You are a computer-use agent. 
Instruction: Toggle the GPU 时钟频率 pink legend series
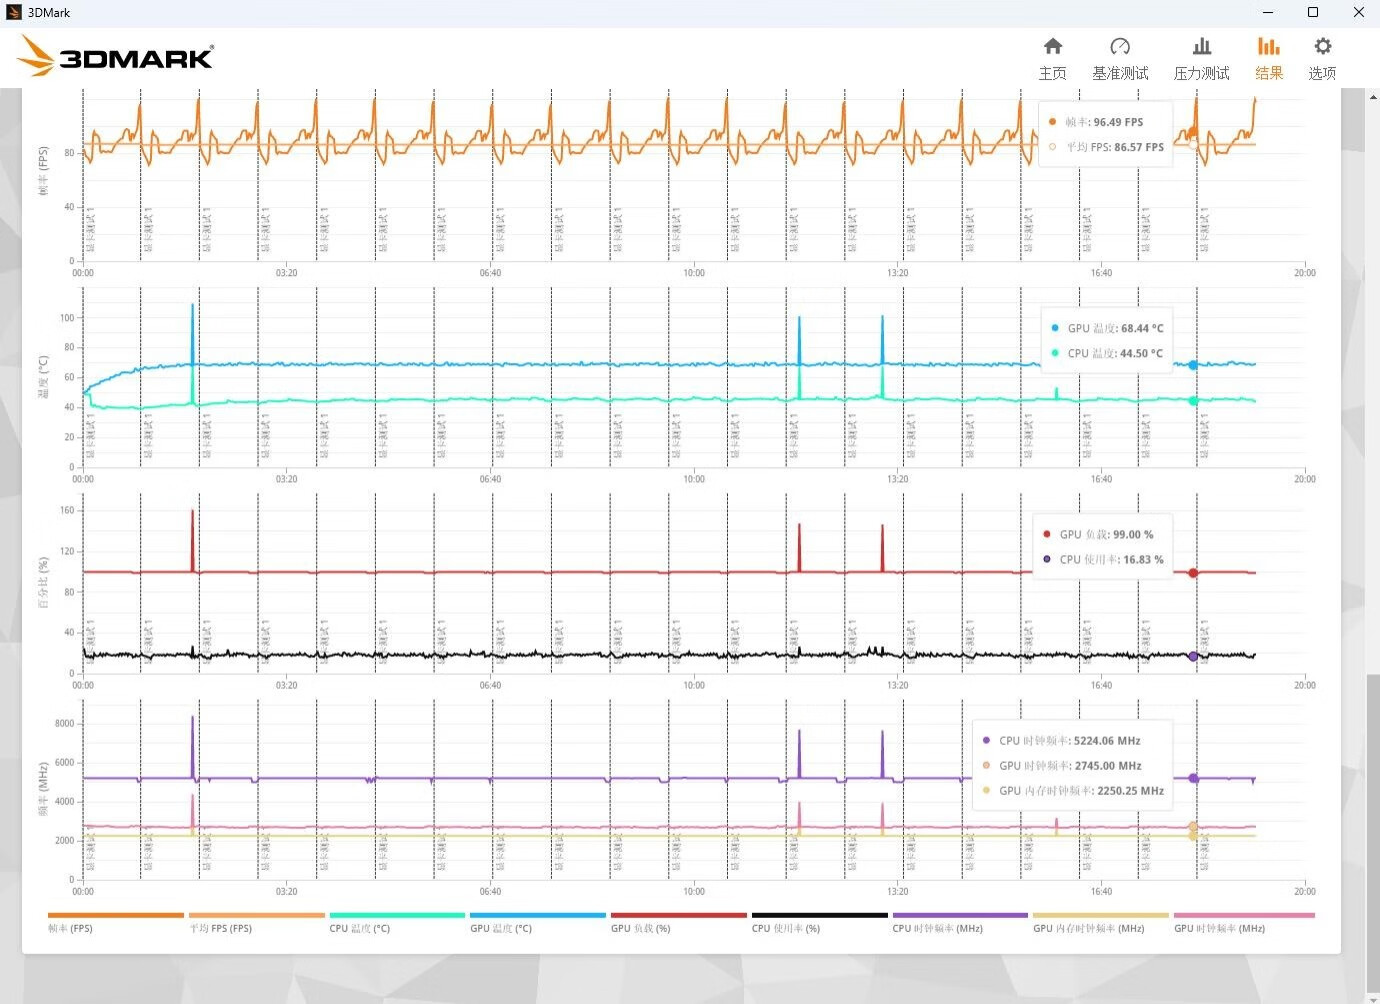point(1244,921)
